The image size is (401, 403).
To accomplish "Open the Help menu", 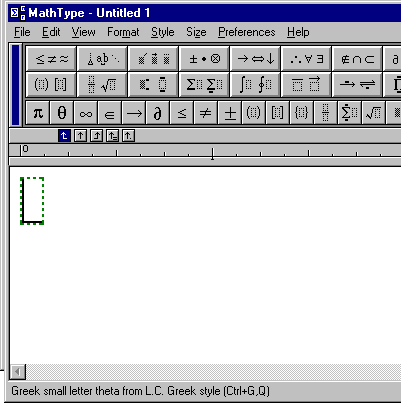I will pos(298,32).
